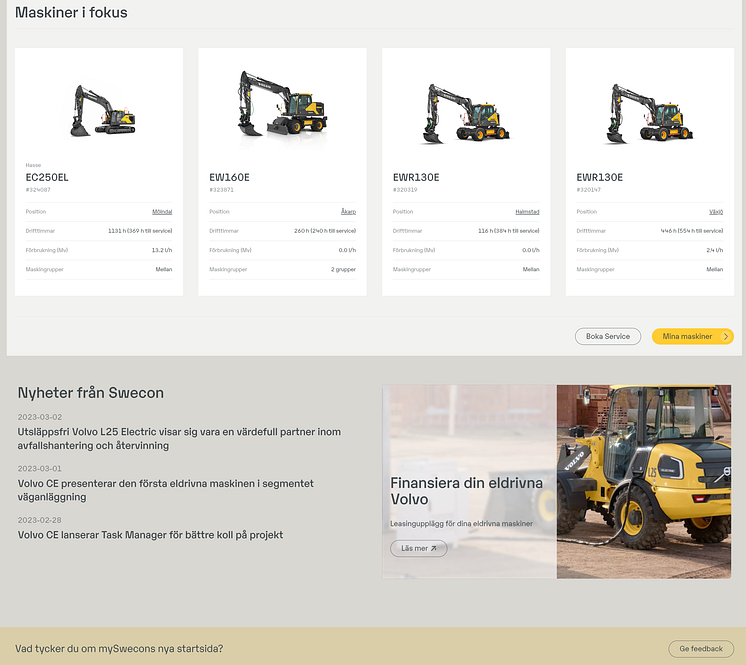Select machine ID #323871
This screenshot has height=665, width=746.
tap(221, 190)
